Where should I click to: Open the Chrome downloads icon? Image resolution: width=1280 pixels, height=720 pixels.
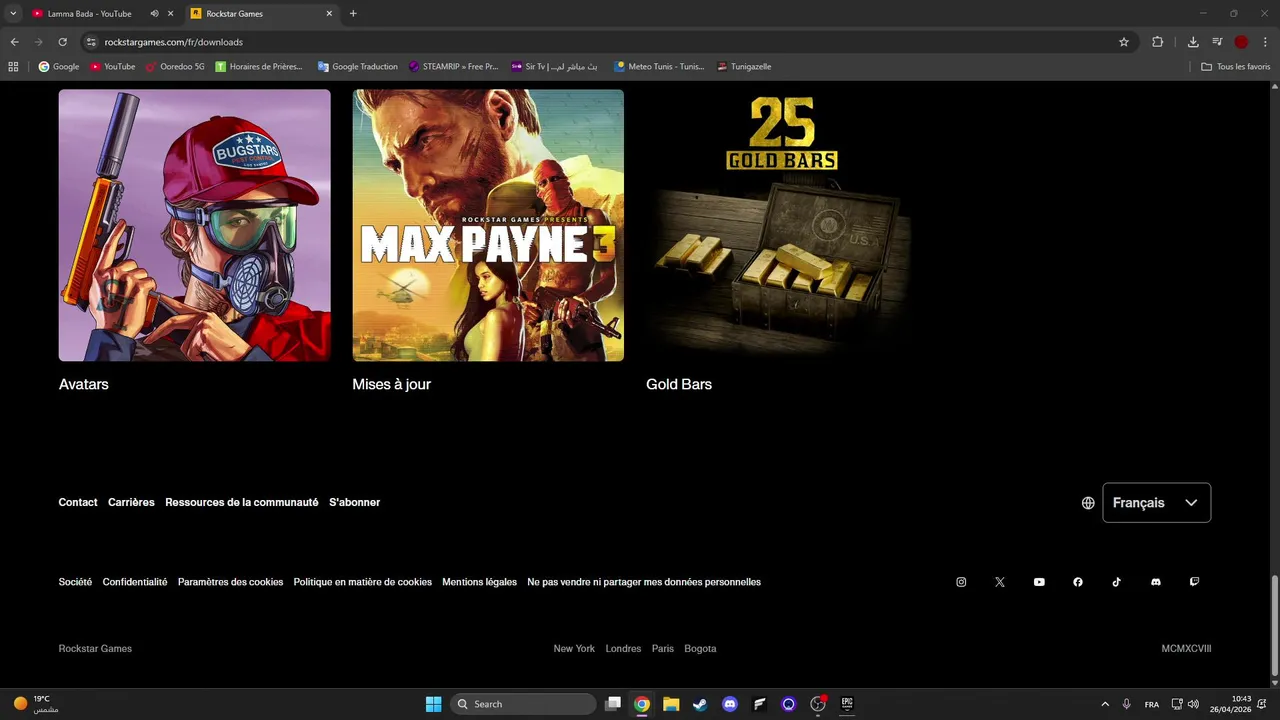(1193, 42)
